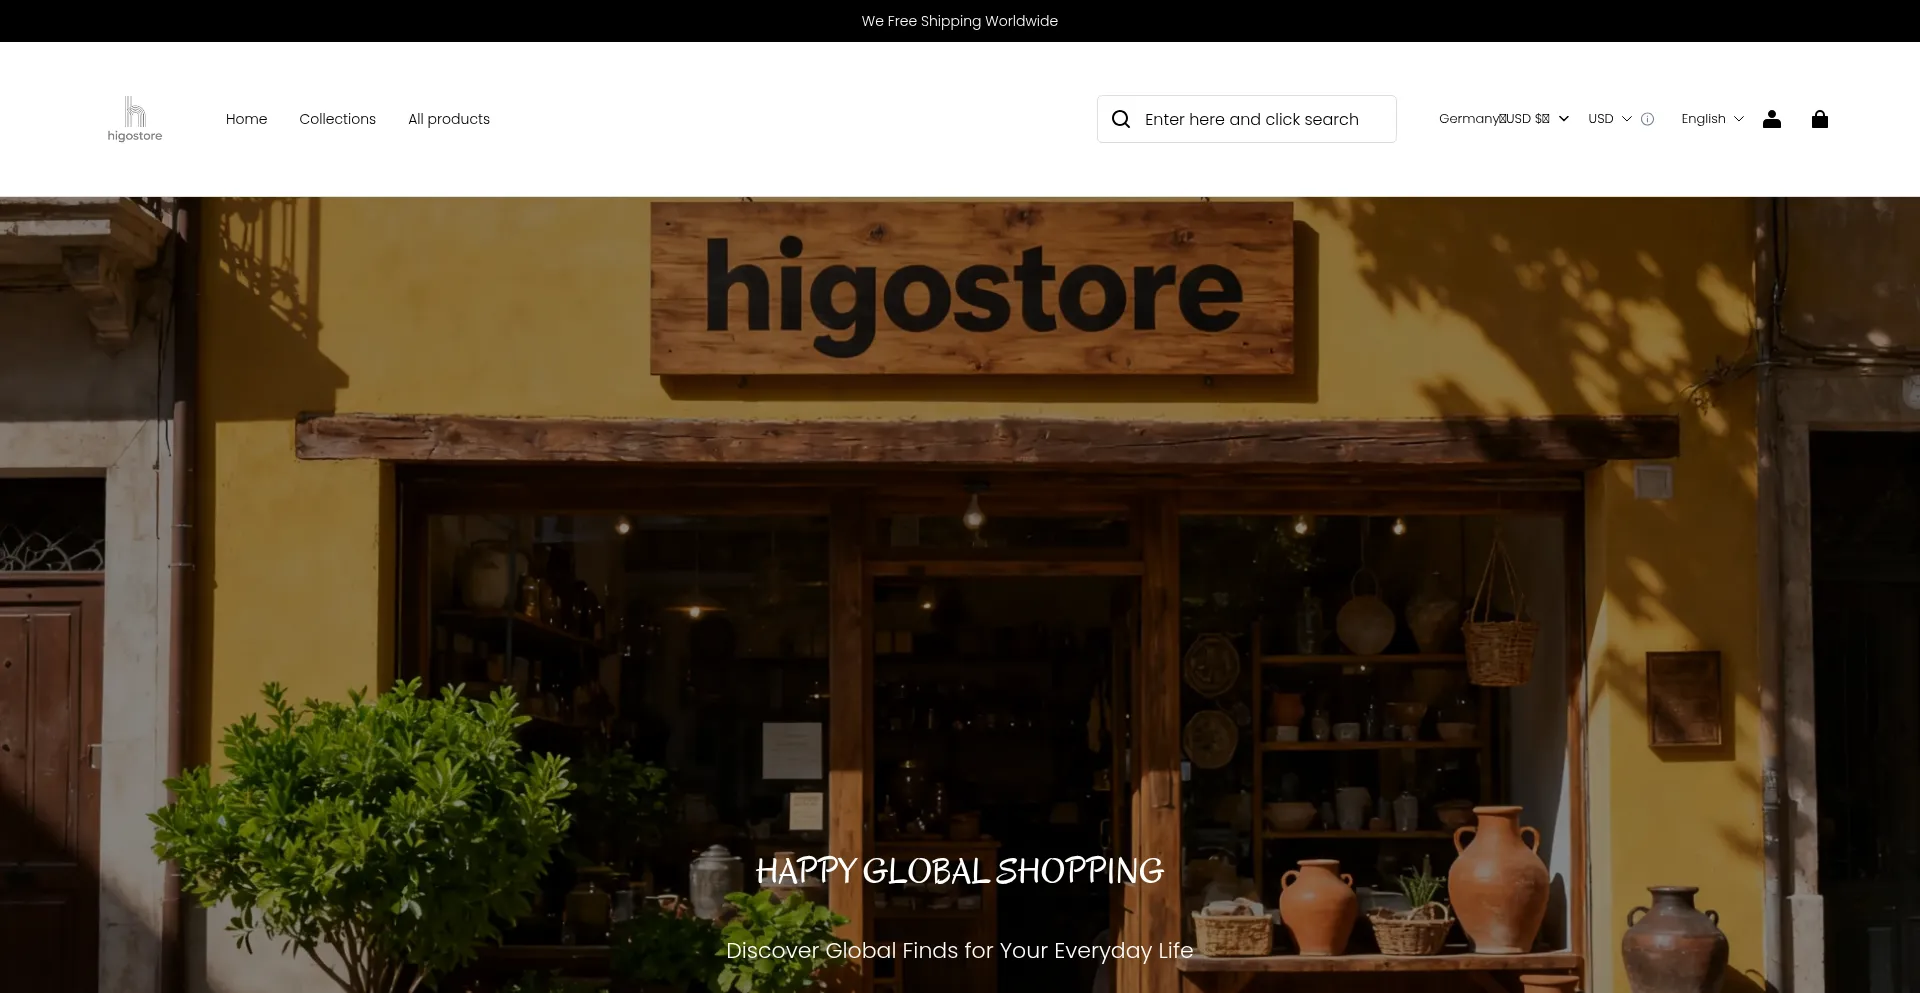Open the English language dropdown
Image resolution: width=1920 pixels, height=993 pixels.
point(1704,119)
